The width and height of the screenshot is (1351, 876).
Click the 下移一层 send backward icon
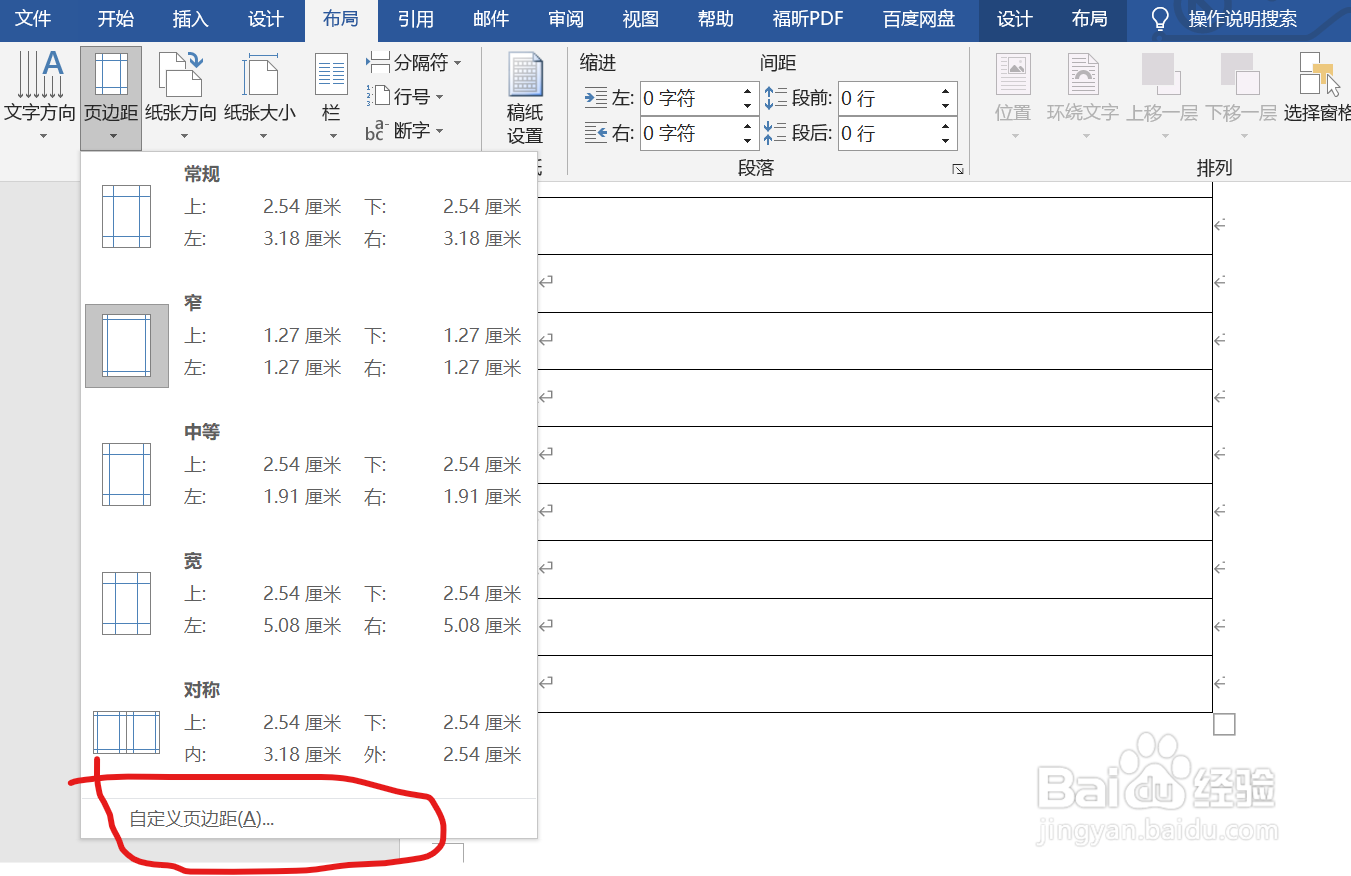[x=1241, y=76]
